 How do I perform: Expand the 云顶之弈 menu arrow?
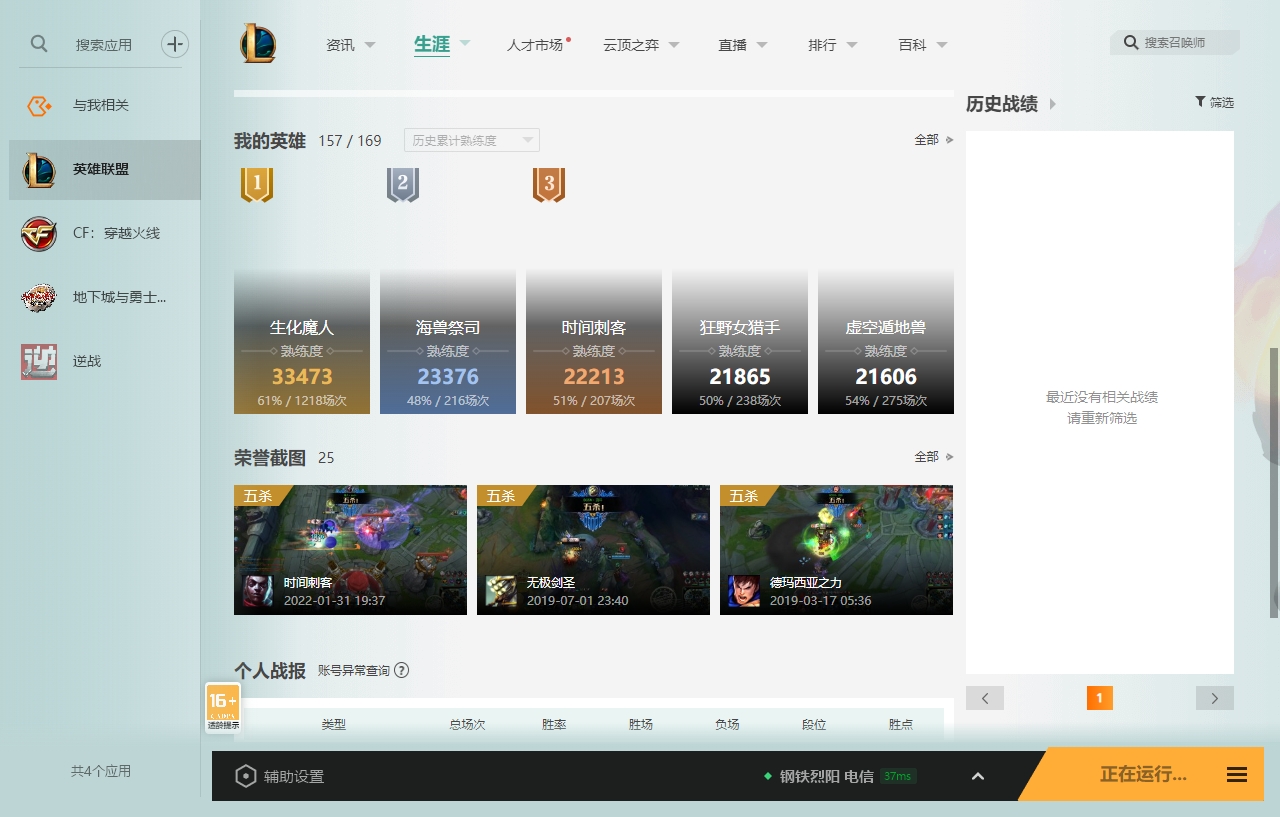pos(674,45)
